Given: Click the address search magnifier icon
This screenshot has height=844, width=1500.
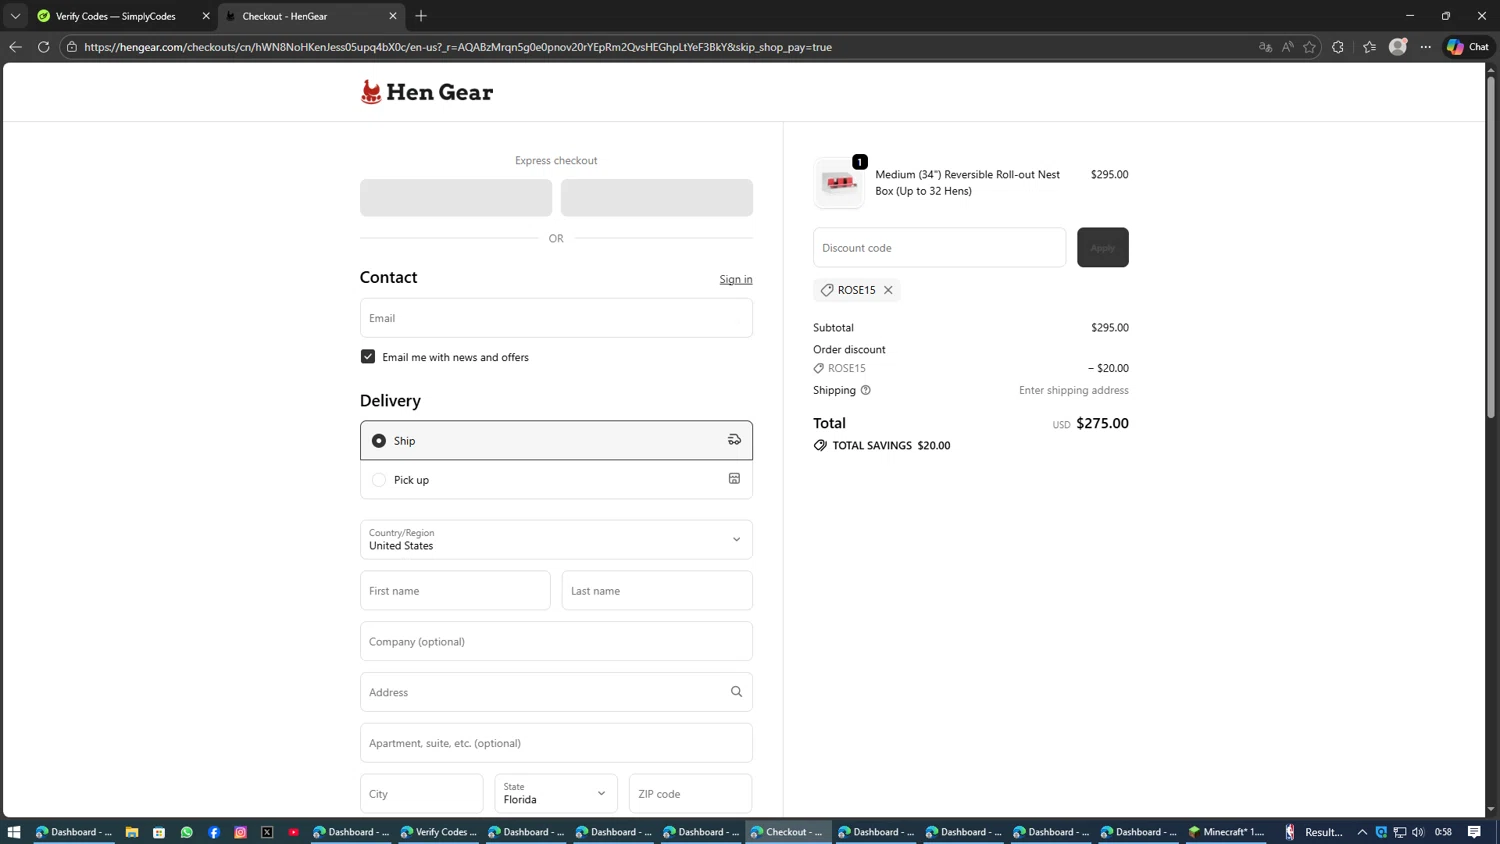Looking at the screenshot, I should 736,692.
